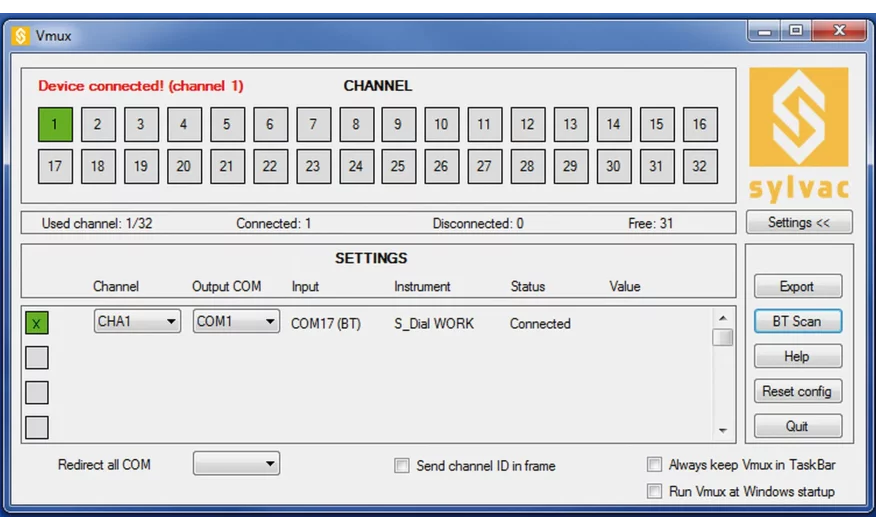Image resolution: width=876 pixels, height=530 pixels.
Task: Start a BT Scan
Action: point(798,322)
